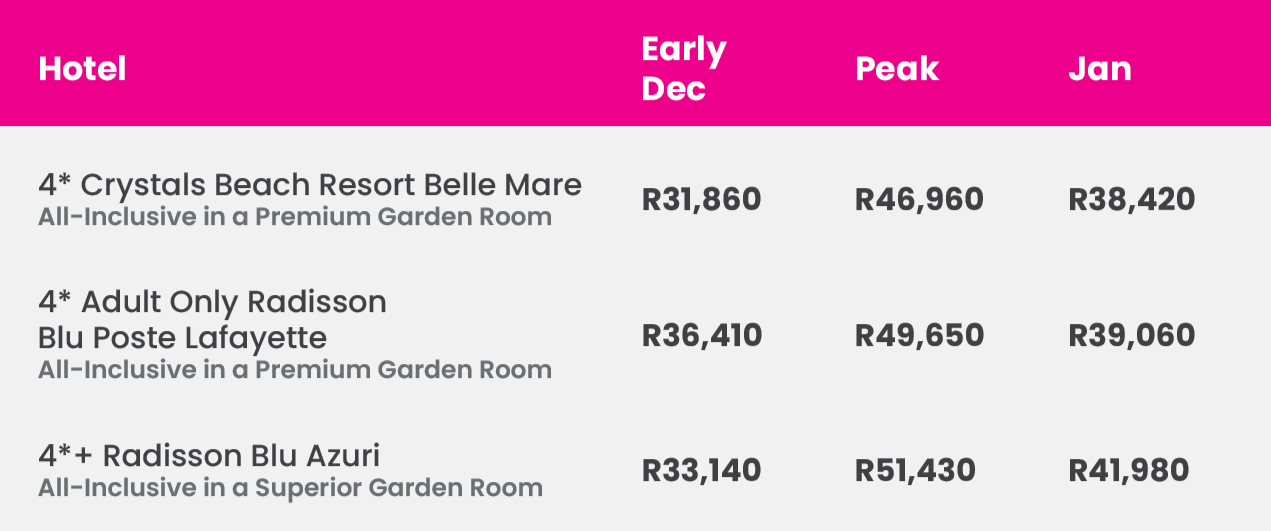Select Crystals Beach Early Dec price R31,860
This screenshot has height=531, width=1271.
pos(701,200)
